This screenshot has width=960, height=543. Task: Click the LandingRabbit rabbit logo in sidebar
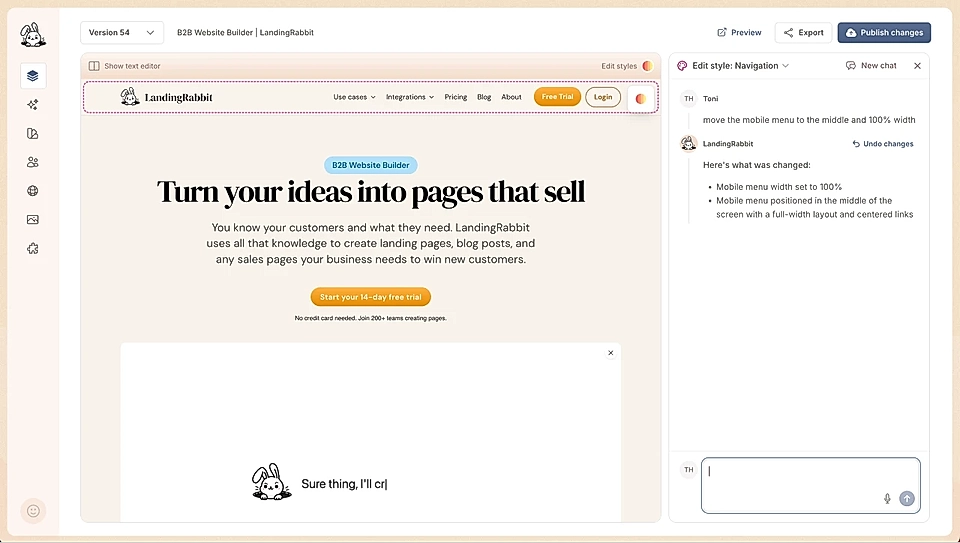33,35
